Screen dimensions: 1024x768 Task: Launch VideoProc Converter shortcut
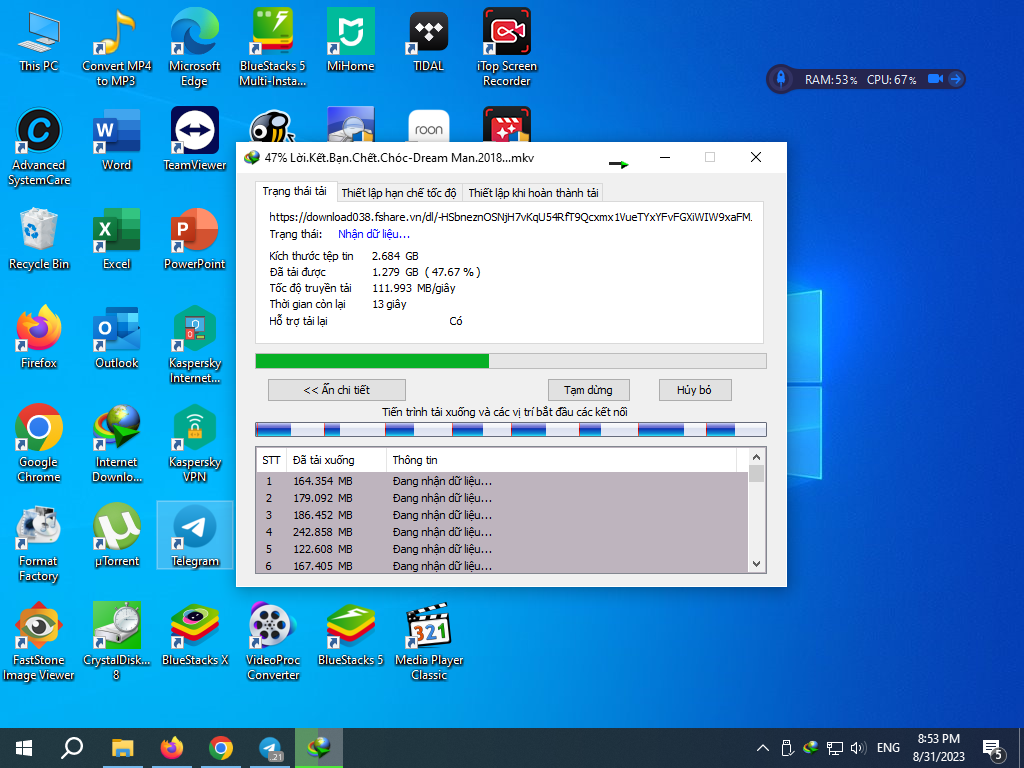[272, 643]
